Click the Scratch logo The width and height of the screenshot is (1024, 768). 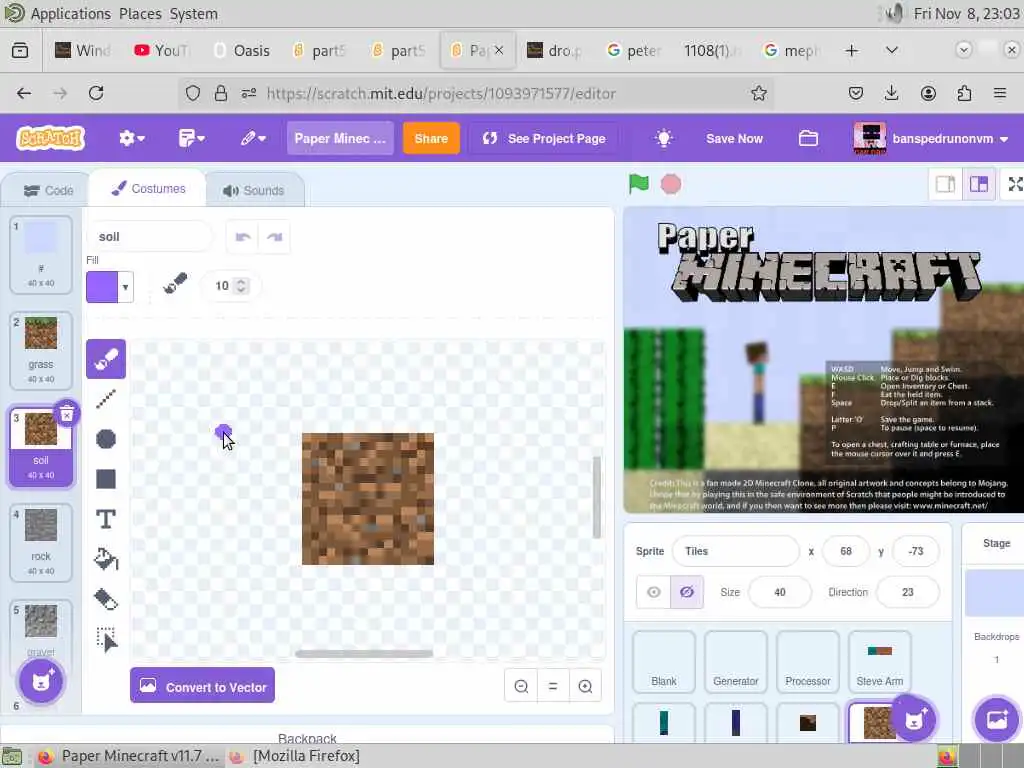50,138
